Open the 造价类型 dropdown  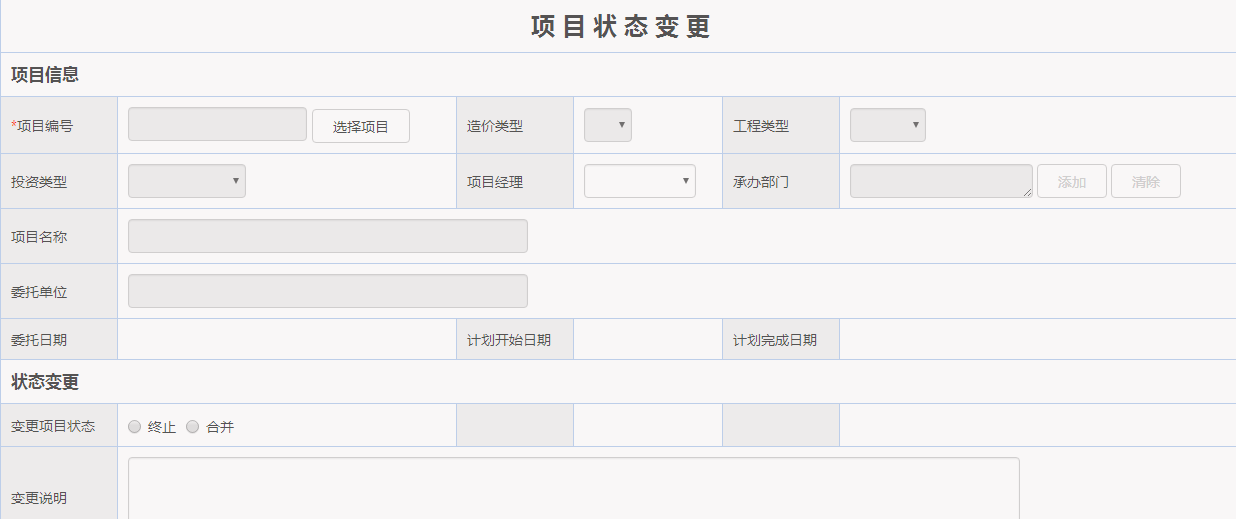tap(607, 125)
